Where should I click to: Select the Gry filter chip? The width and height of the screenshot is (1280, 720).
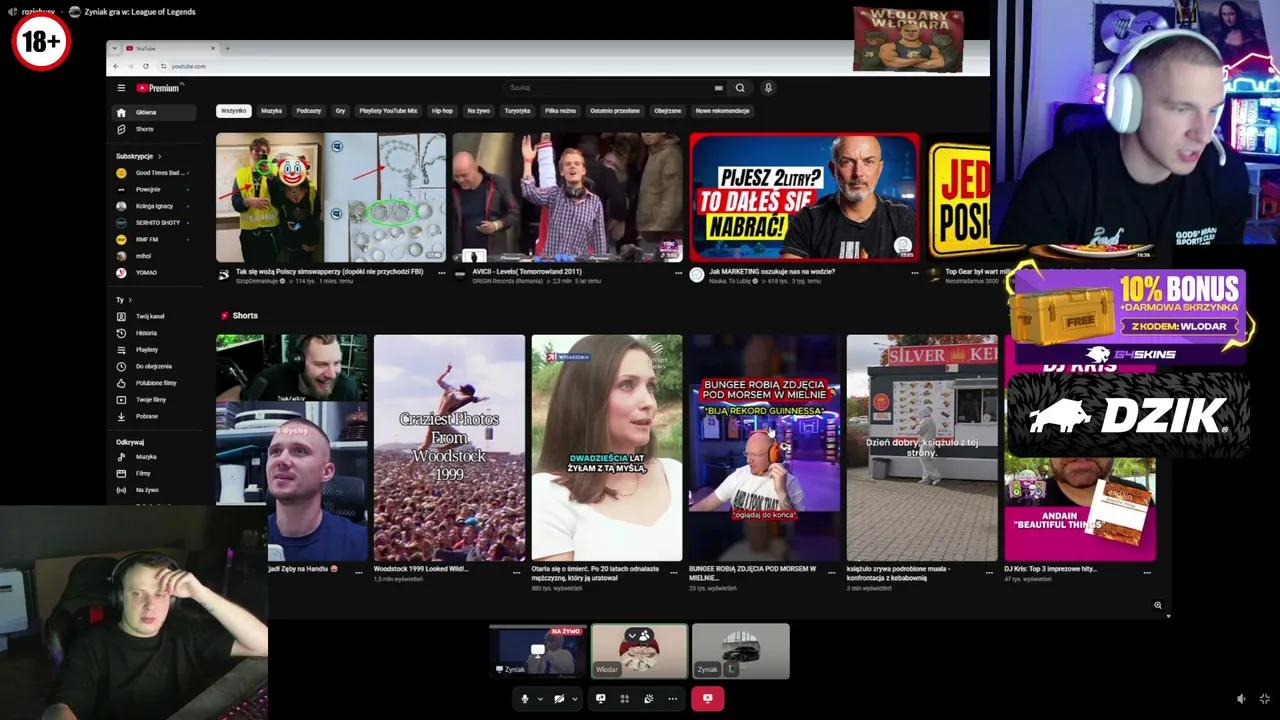(340, 111)
